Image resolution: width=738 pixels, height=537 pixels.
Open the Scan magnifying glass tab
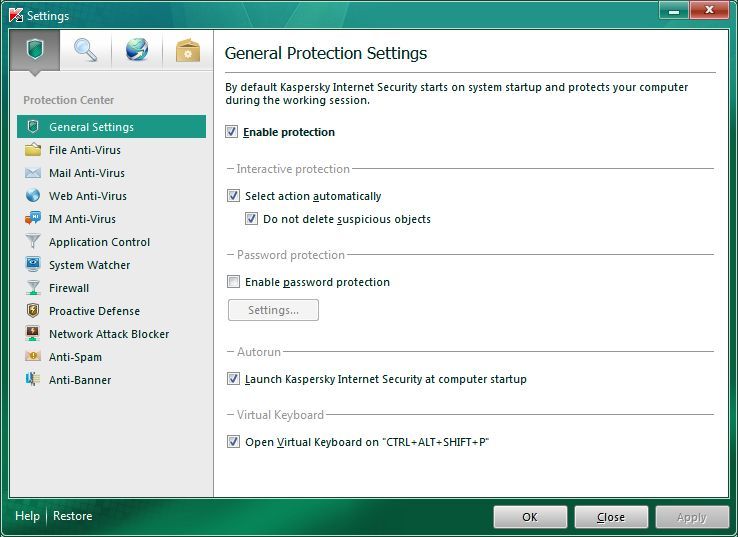[x=86, y=50]
